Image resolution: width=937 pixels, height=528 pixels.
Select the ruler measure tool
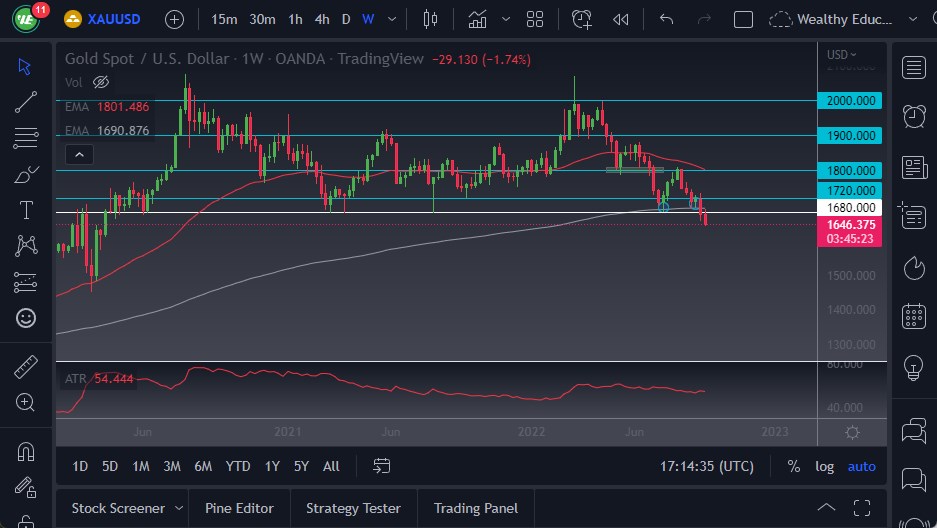[x=26, y=367]
